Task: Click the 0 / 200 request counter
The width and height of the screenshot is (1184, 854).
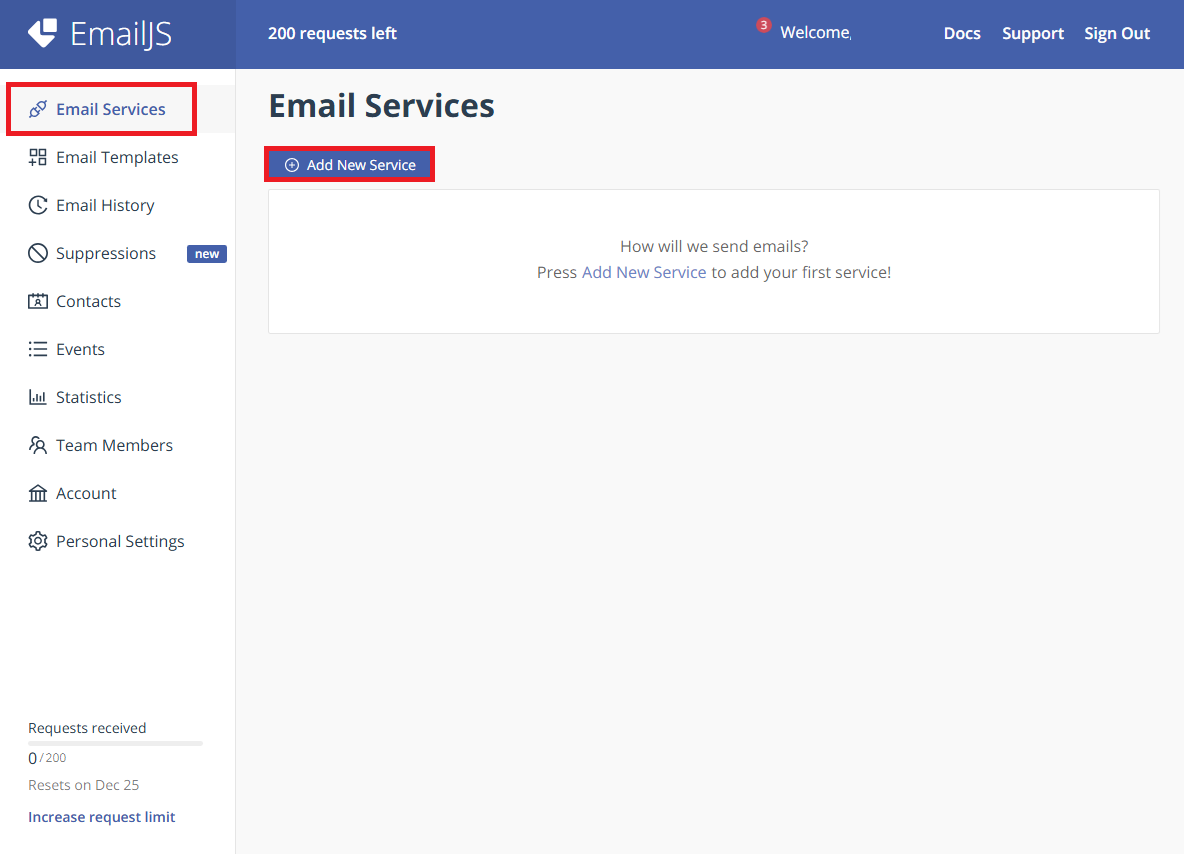Action: coord(47,758)
